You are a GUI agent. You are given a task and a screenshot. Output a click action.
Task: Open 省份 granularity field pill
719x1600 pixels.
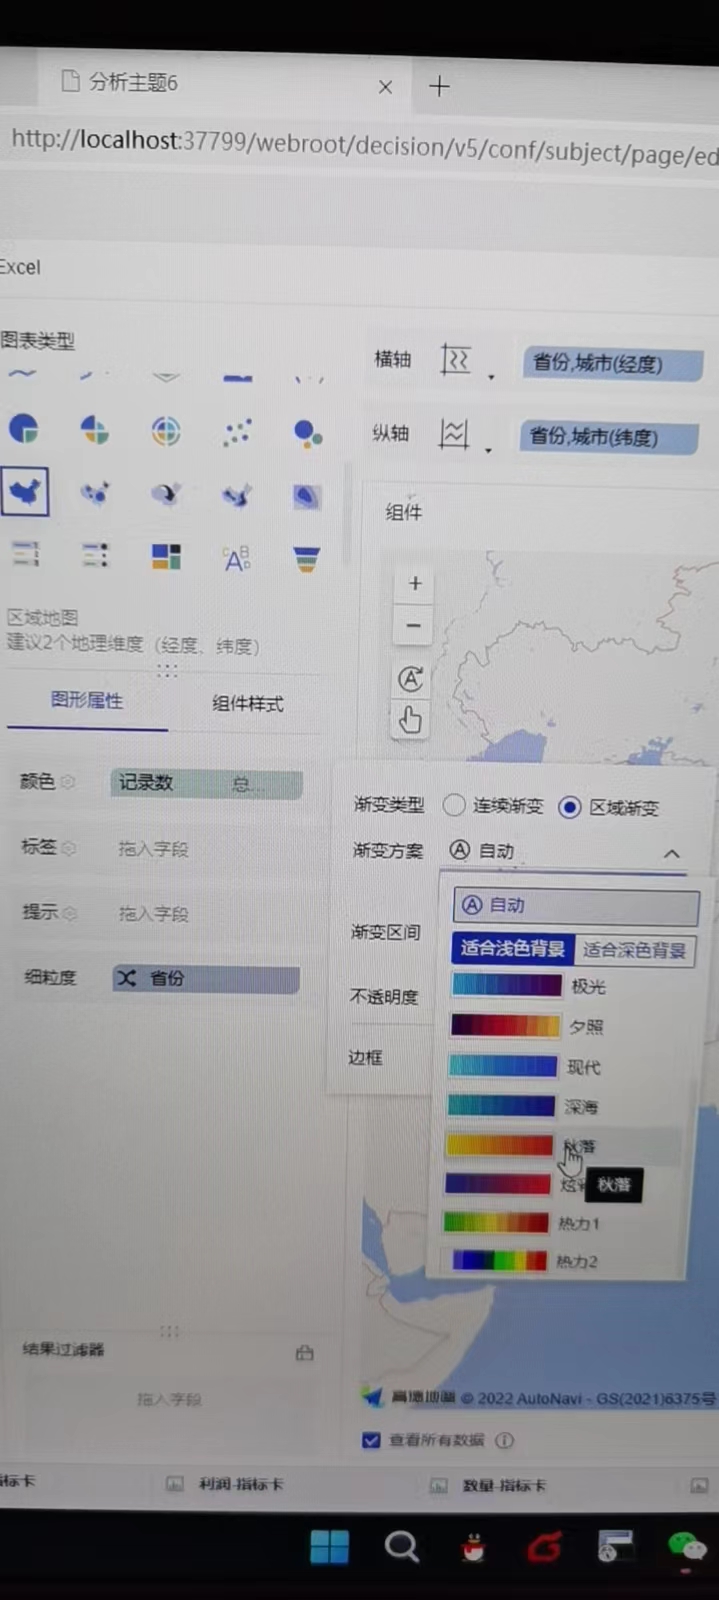206,979
